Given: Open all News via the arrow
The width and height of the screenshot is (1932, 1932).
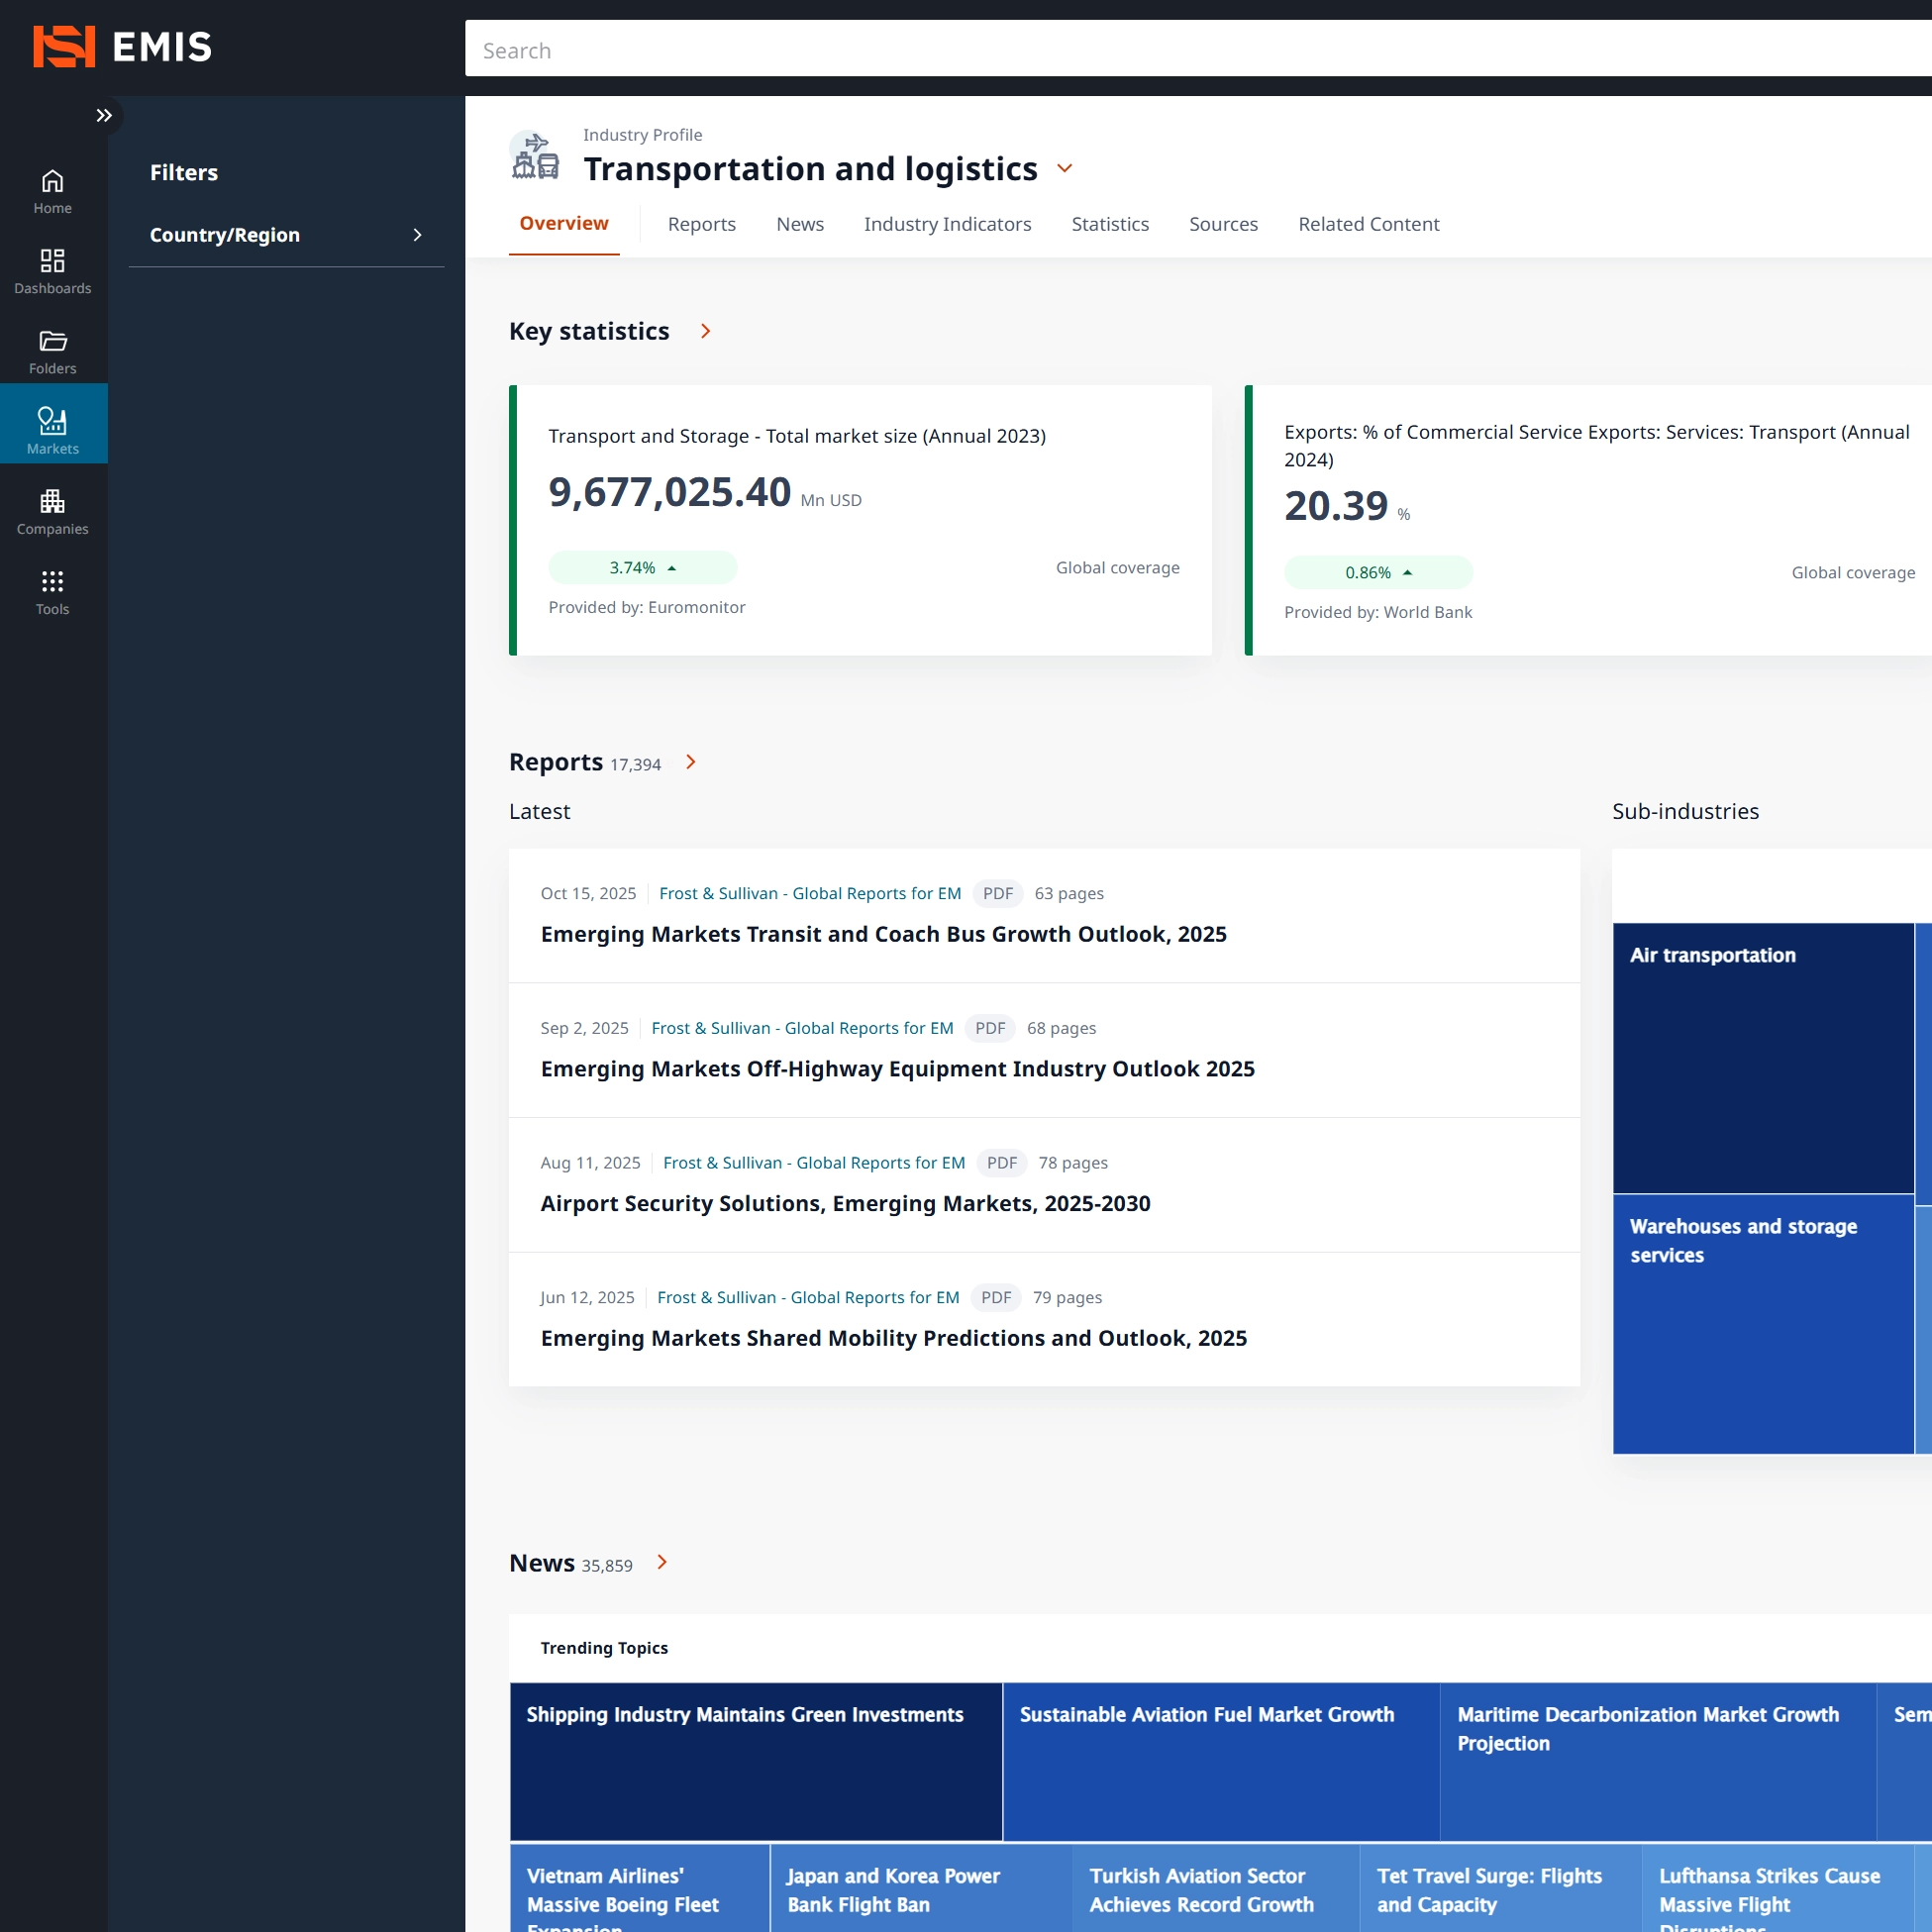Looking at the screenshot, I should pos(662,1562).
